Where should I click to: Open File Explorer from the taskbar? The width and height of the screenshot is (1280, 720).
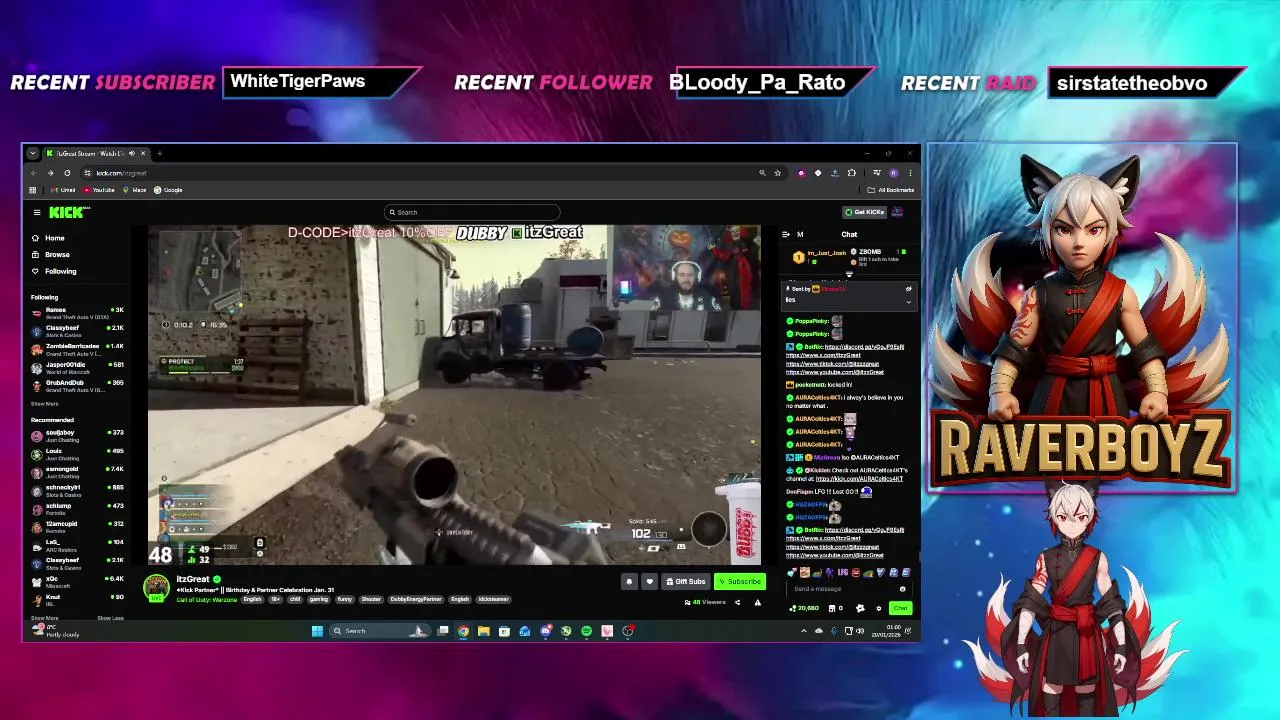tap(483, 631)
